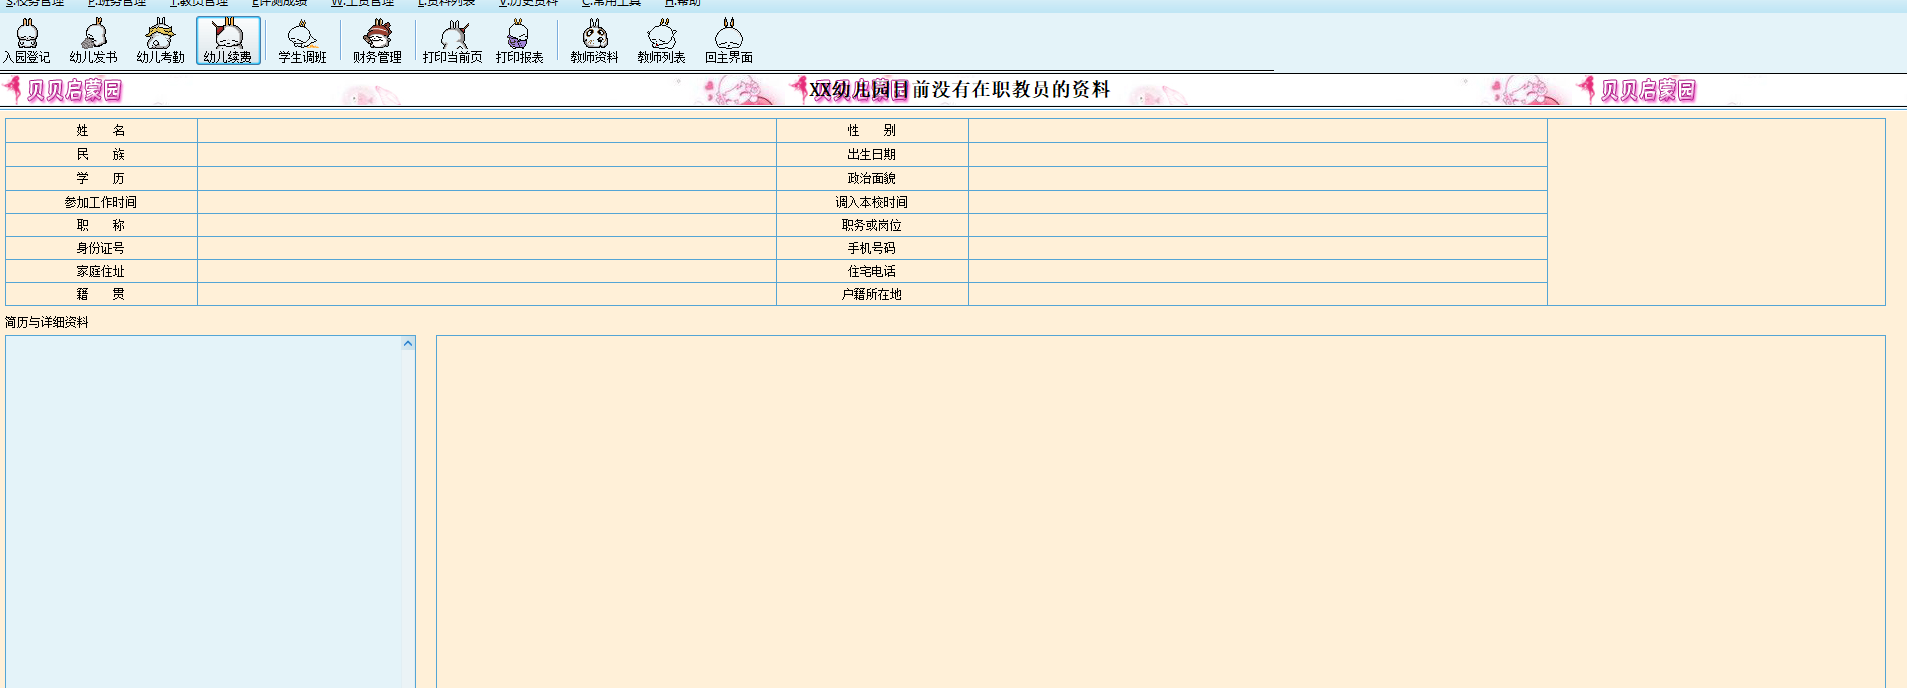This screenshot has width=1907, height=688.
Task: Click the 职称 title value field
Action: pos(487,225)
